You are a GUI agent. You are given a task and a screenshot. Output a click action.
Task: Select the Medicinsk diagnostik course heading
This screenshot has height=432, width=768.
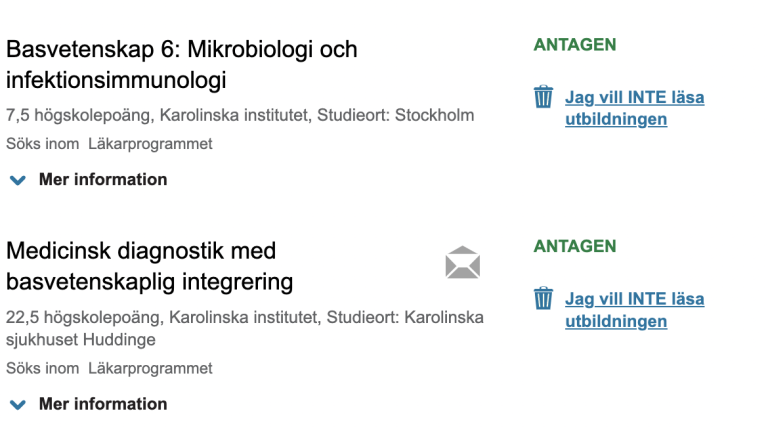(x=149, y=266)
